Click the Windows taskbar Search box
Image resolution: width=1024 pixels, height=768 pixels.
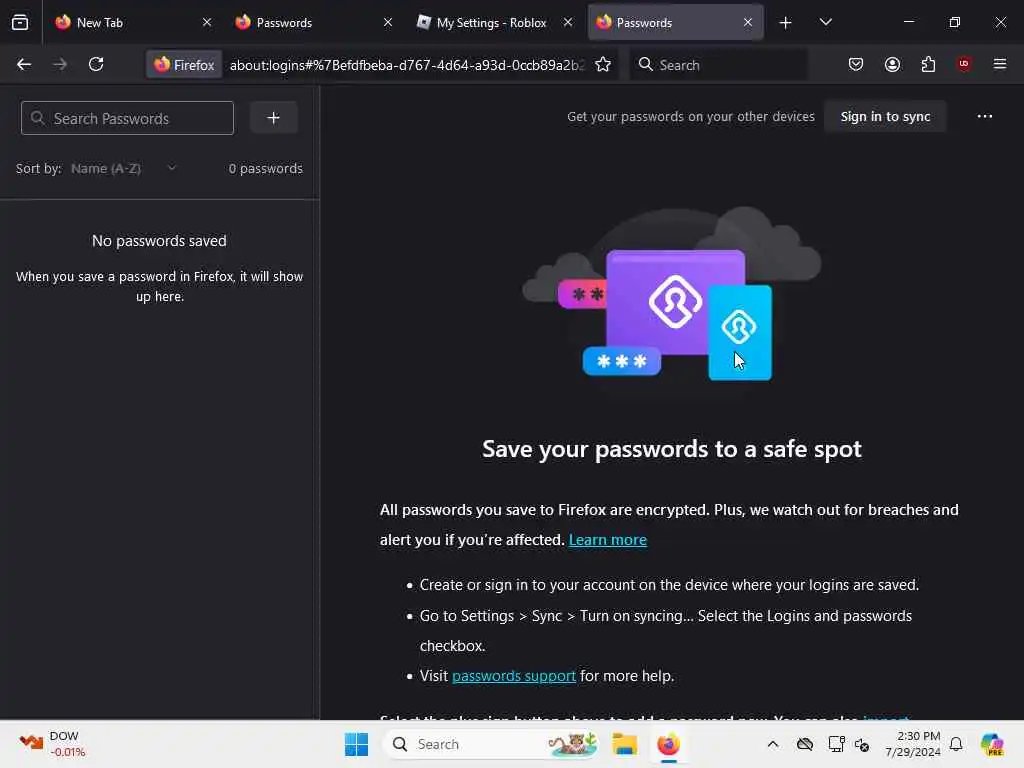pyautogui.click(x=492, y=744)
